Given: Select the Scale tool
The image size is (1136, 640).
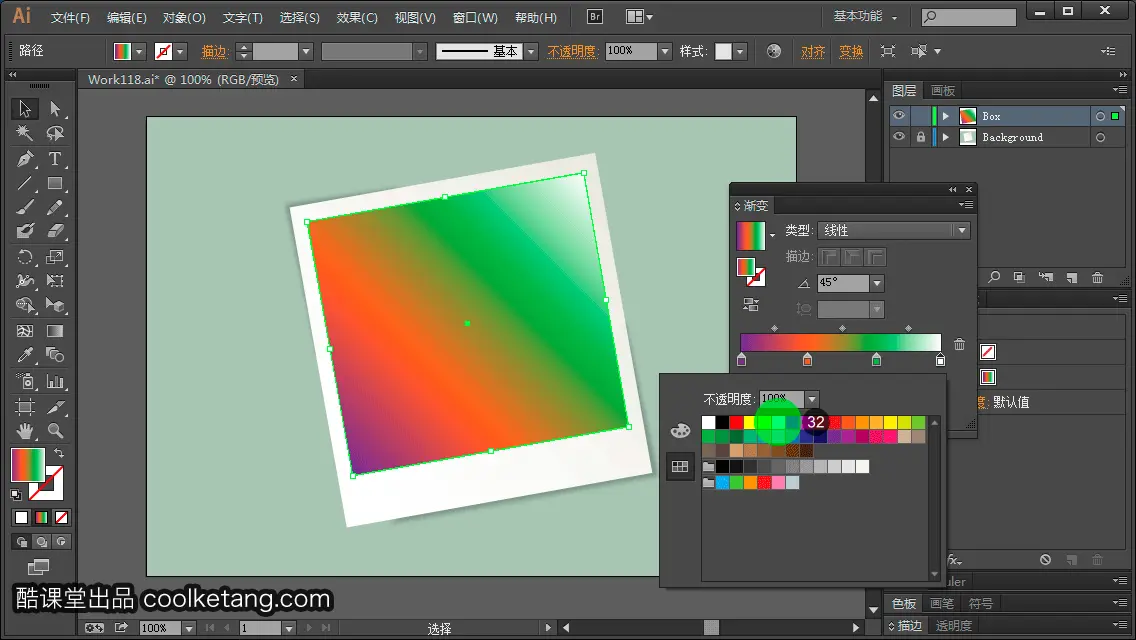Looking at the screenshot, I should point(55,257).
